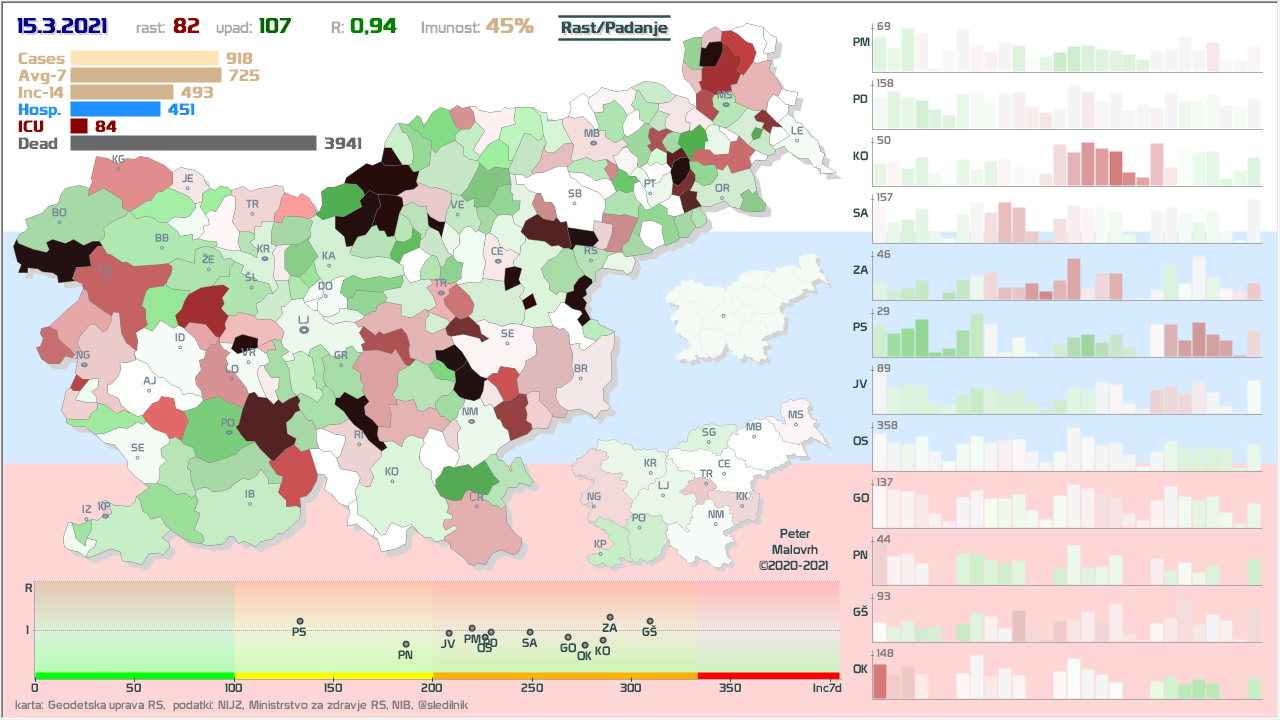Click the Imunost 45% indicator
Screen dimensions: 1280x720
[x=477, y=27]
